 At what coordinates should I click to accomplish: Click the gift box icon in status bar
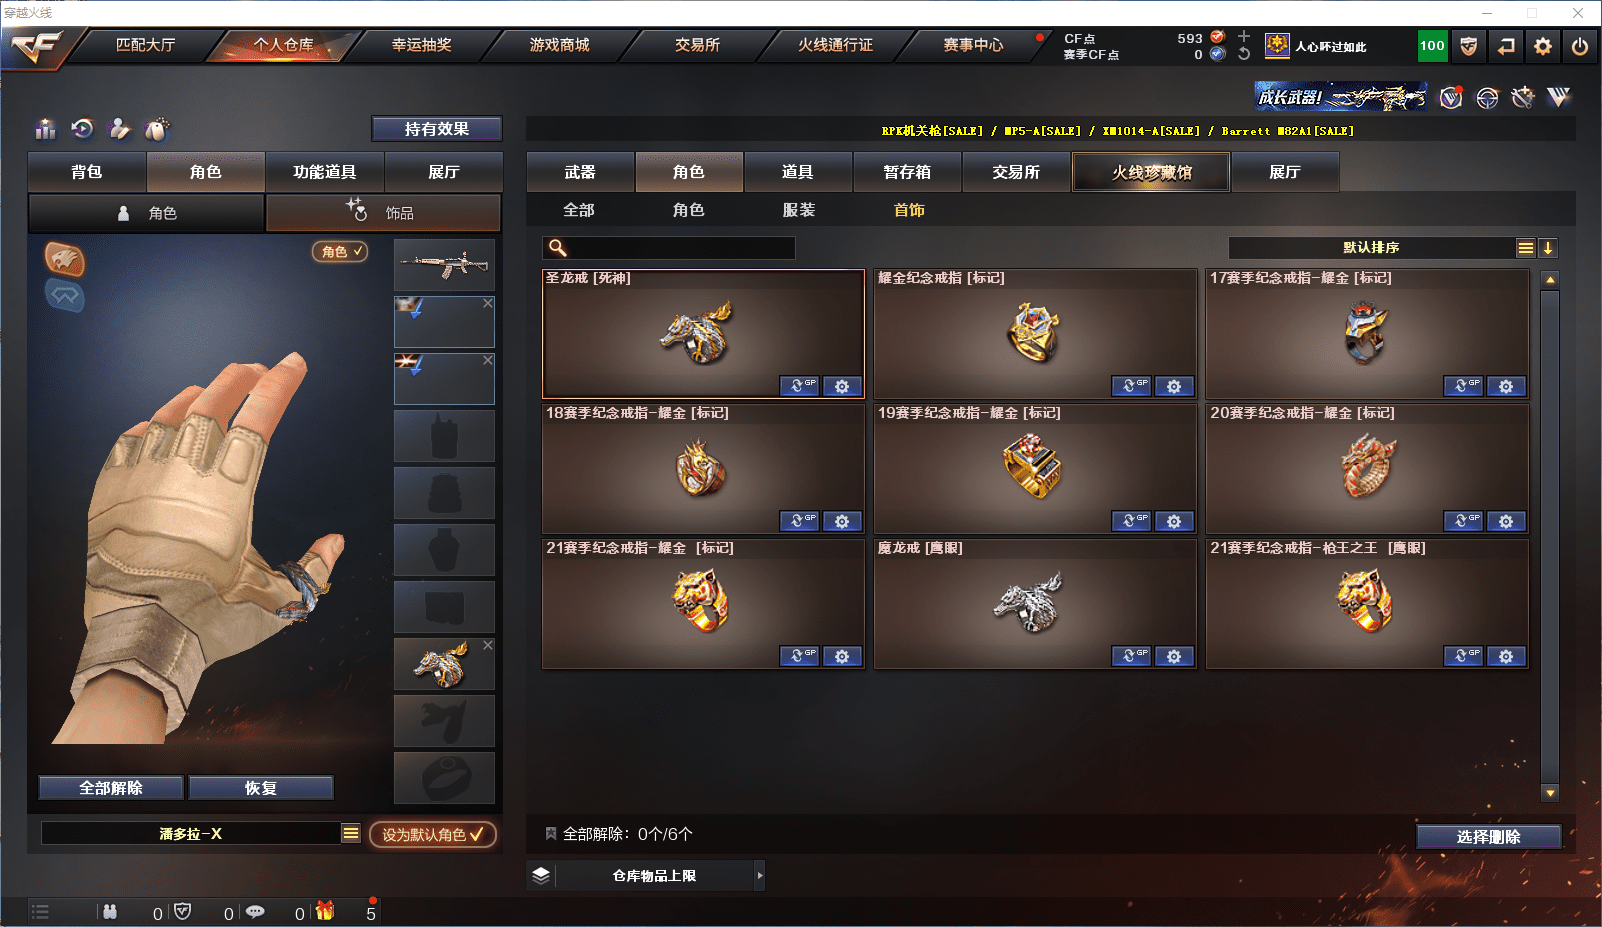pos(325,911)
